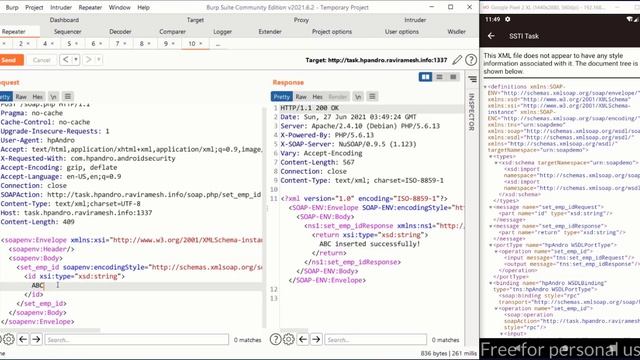
Task: Toggle non-printable chars in Response pane
Action: [358, 97]
